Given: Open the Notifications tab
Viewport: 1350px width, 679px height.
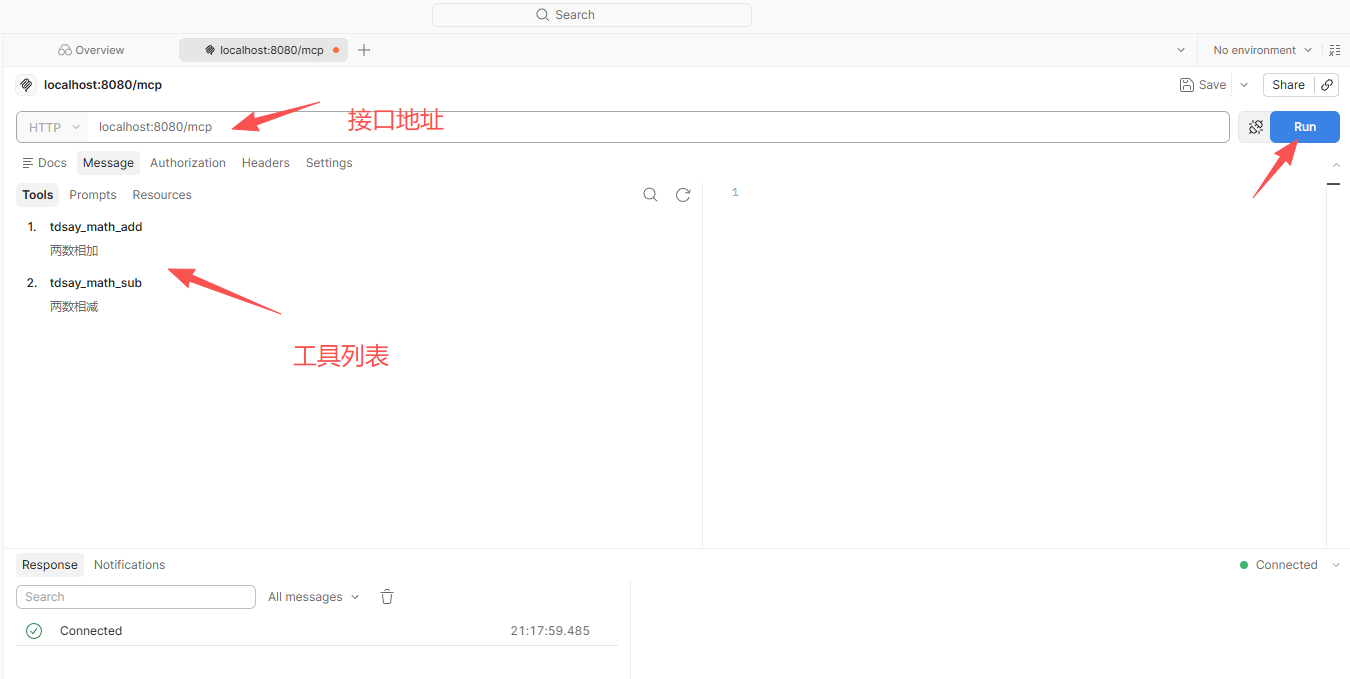Looking at the screenshot, I should click(x=130, y=565).
